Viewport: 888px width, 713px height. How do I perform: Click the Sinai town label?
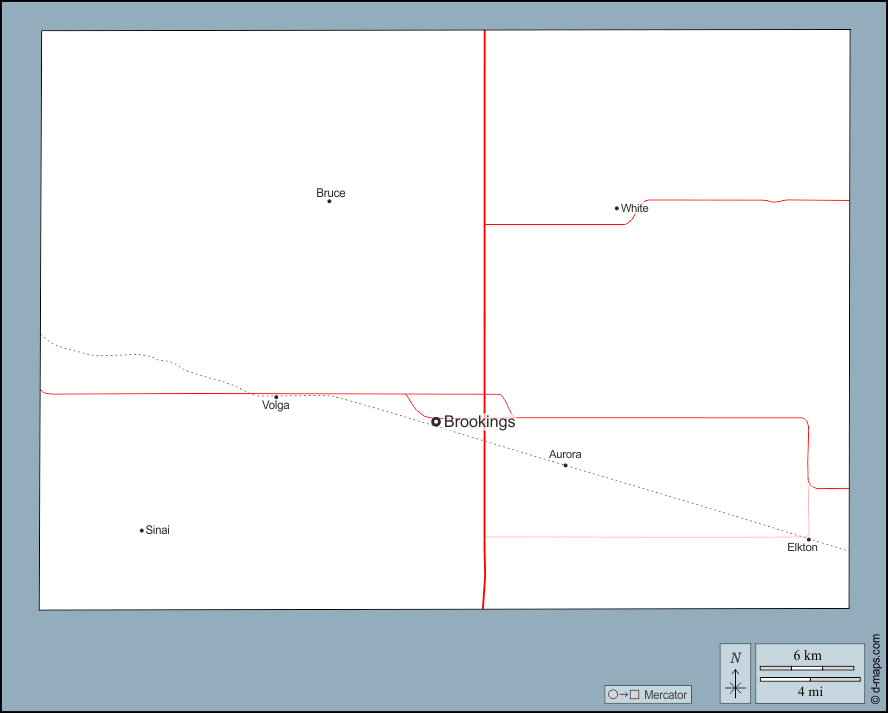tap(158, 530)
